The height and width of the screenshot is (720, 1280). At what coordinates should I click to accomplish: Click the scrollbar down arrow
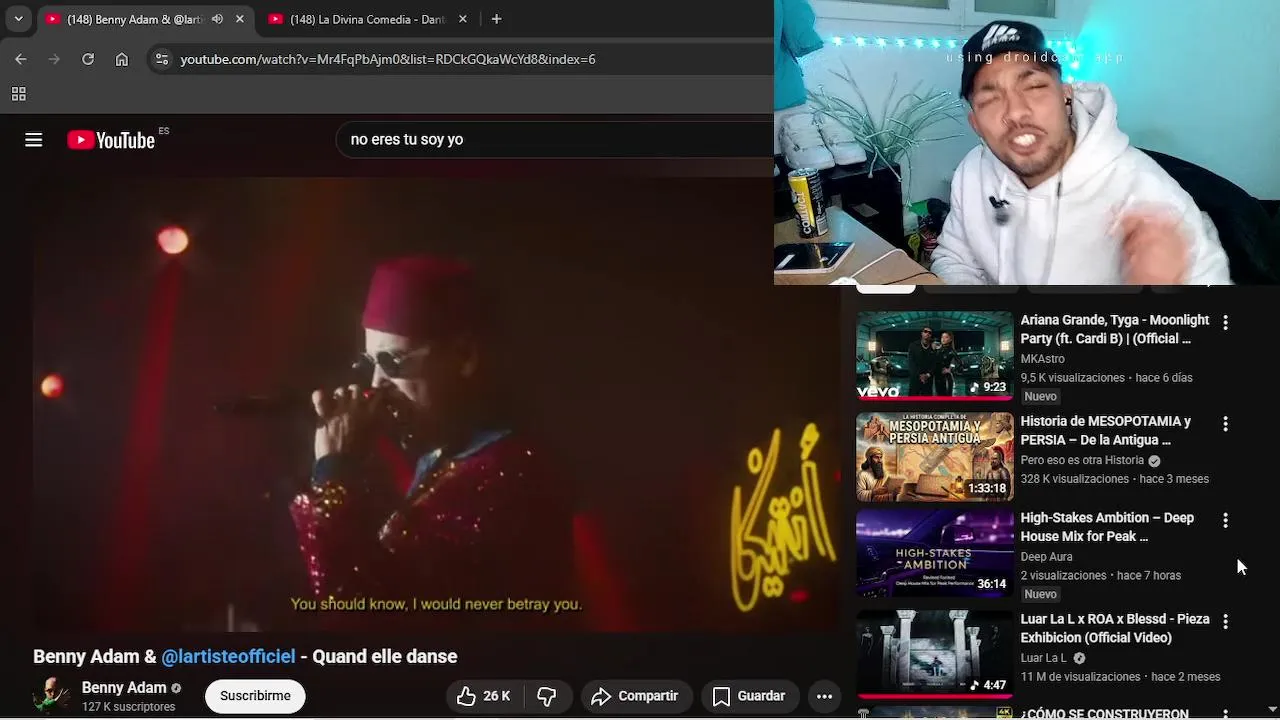click(1271, 711)
